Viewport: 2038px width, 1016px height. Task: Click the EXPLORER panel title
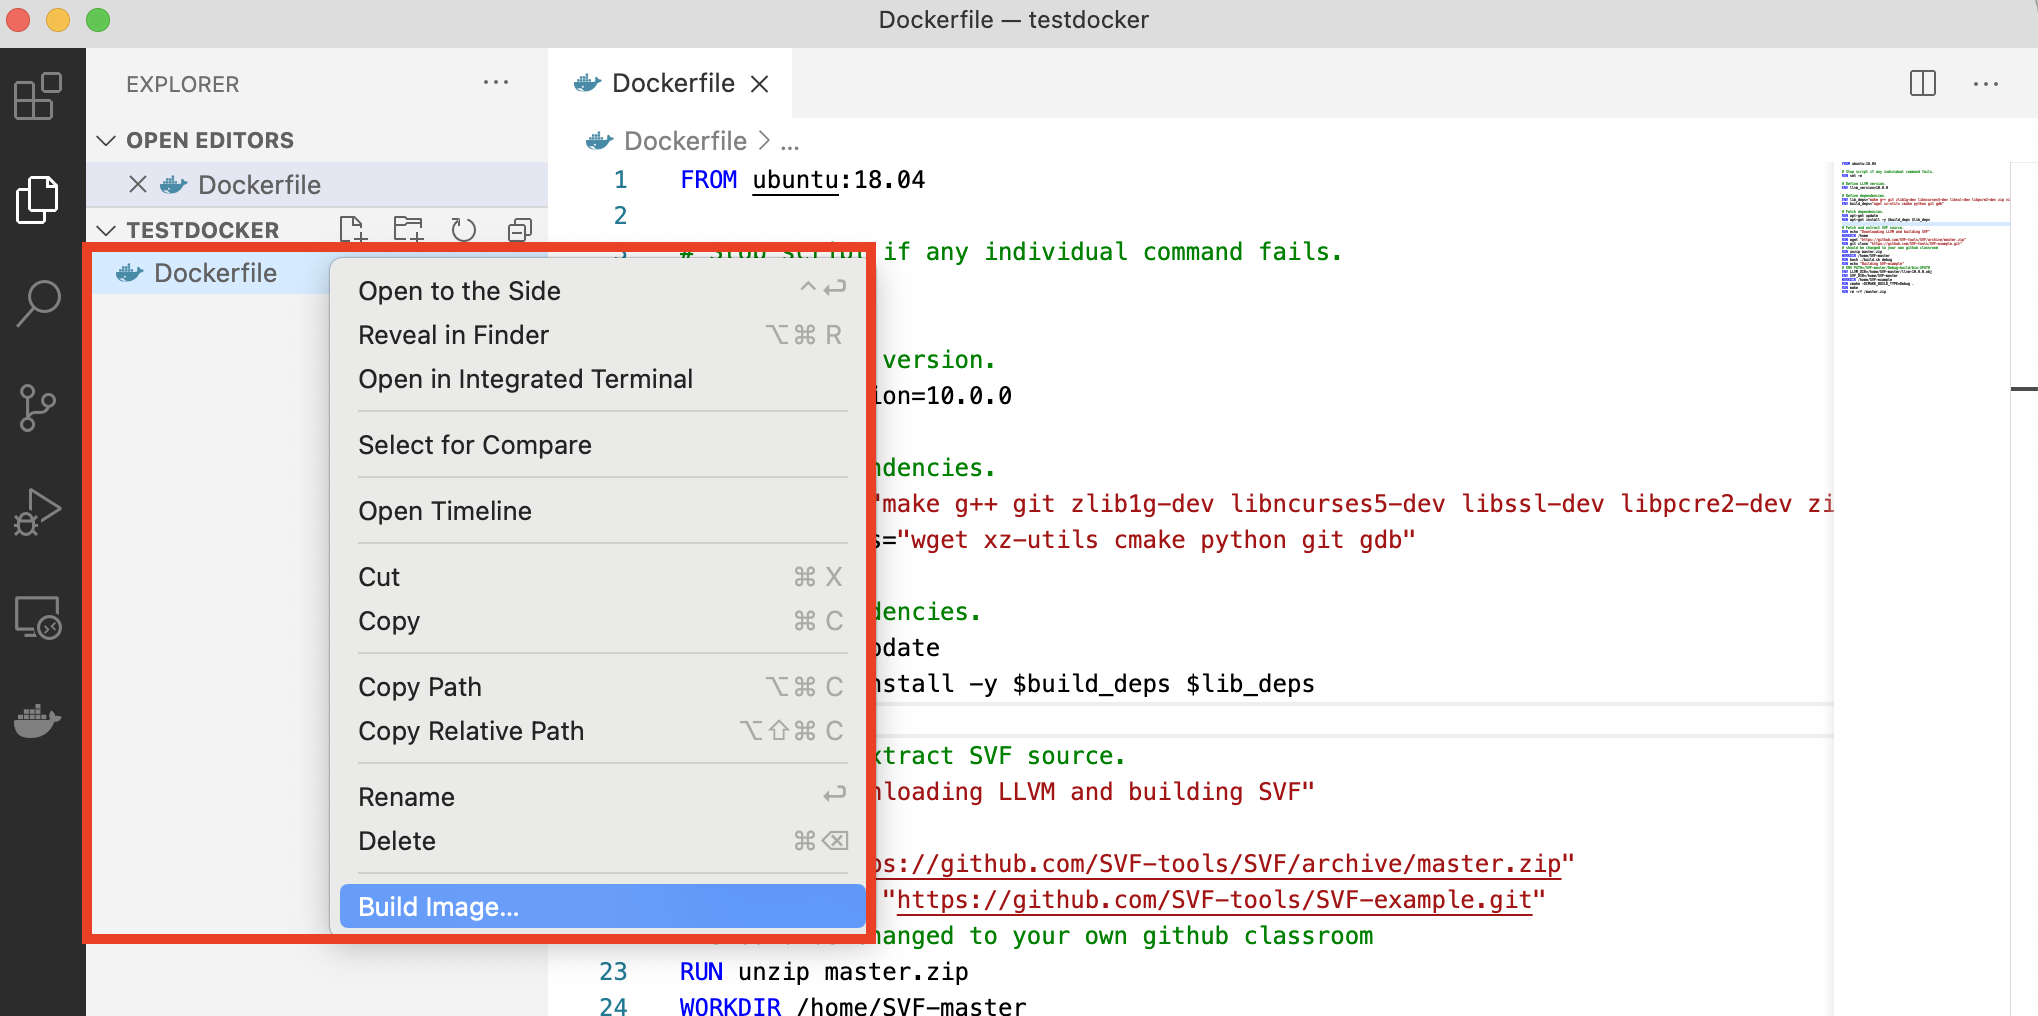pos(183,84)
